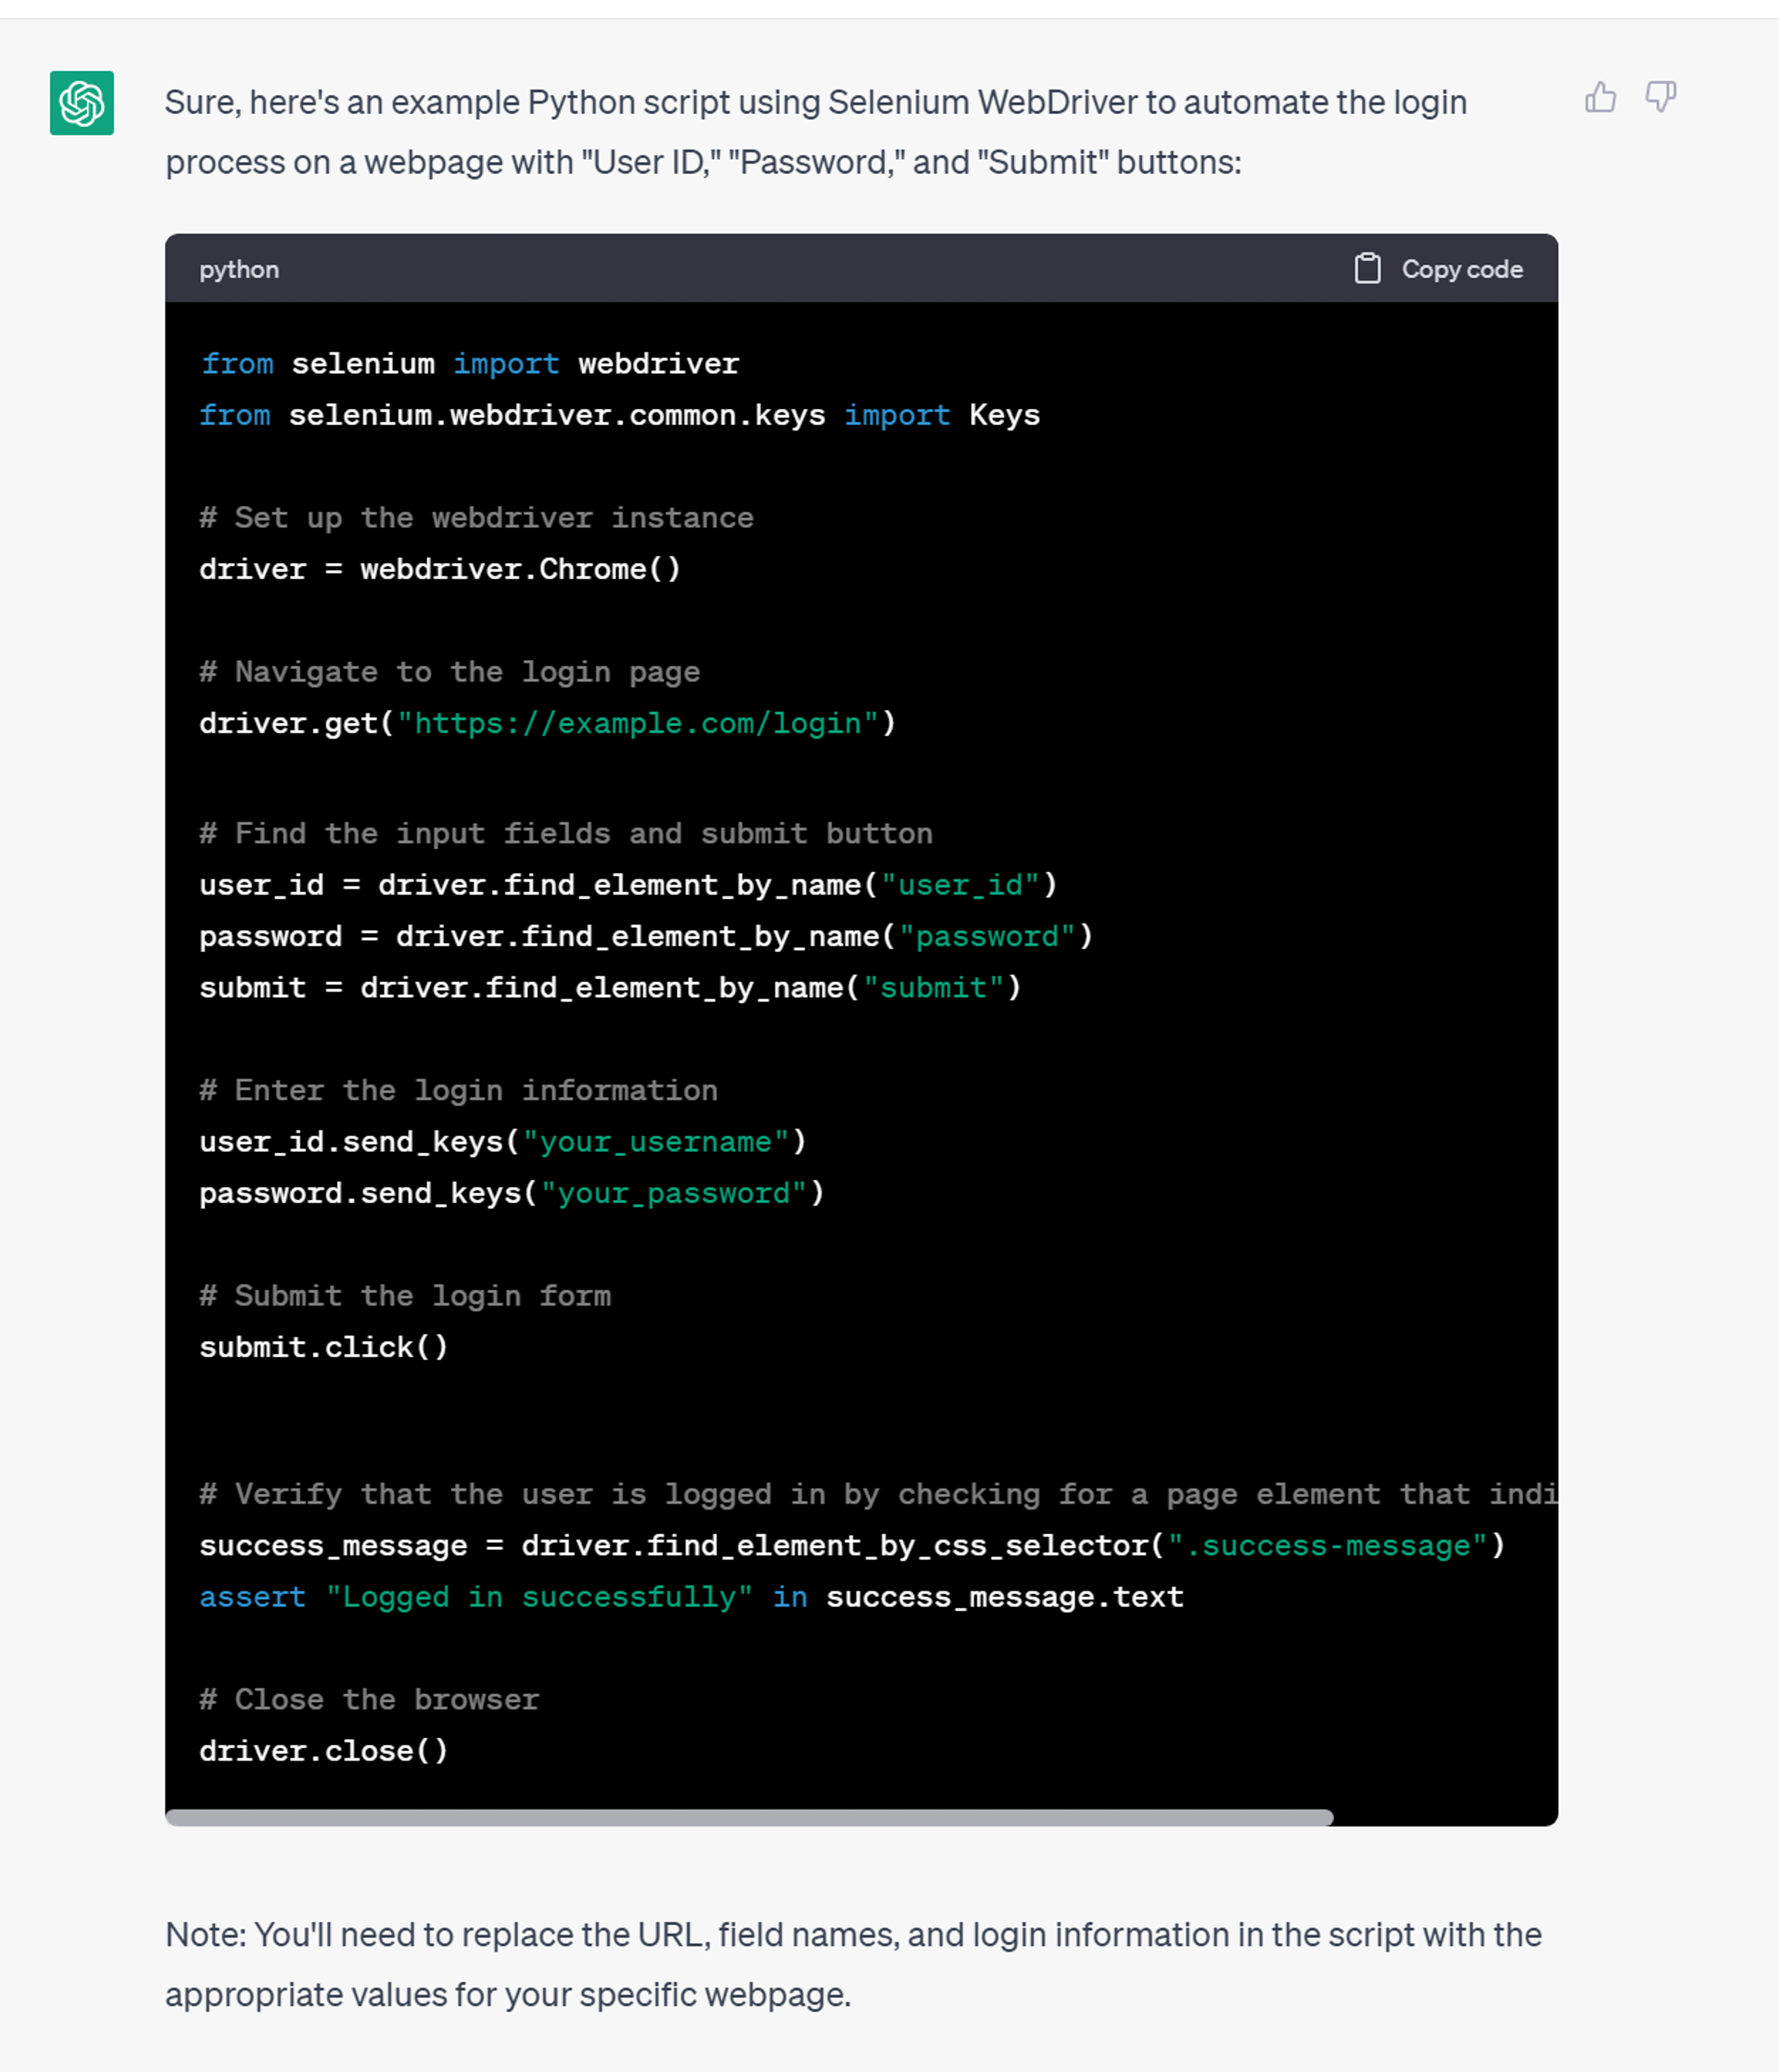Click the comment "# Enter the login information"

[x=458, y=1090]
